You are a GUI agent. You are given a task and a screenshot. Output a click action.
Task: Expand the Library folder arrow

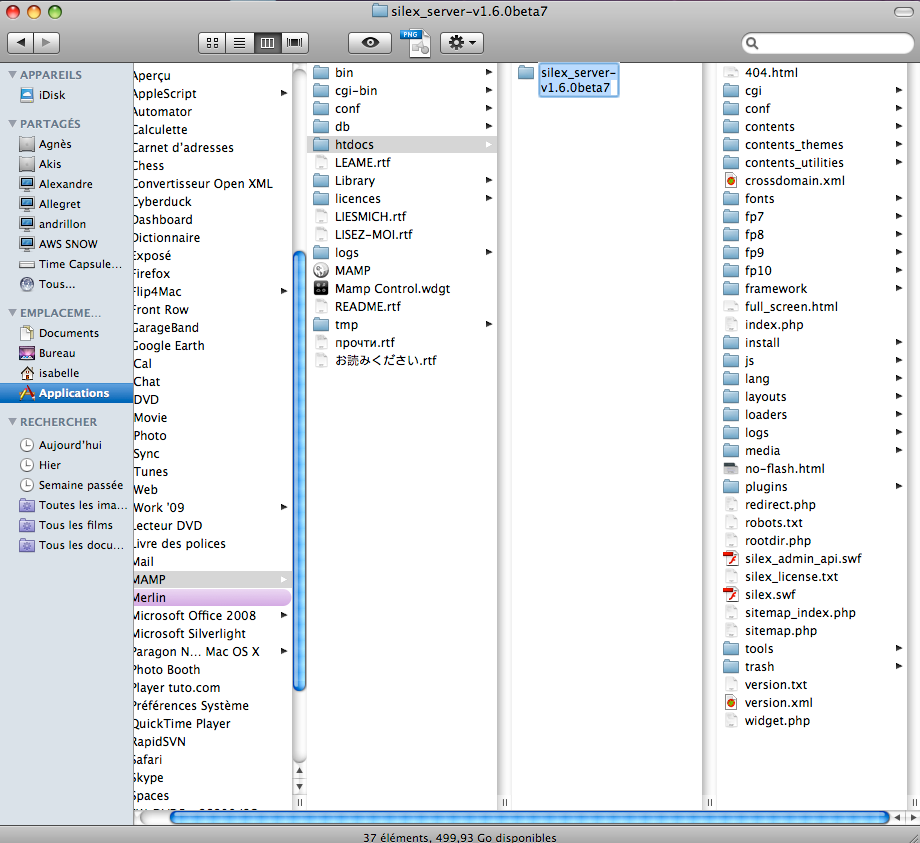(489, 180)
